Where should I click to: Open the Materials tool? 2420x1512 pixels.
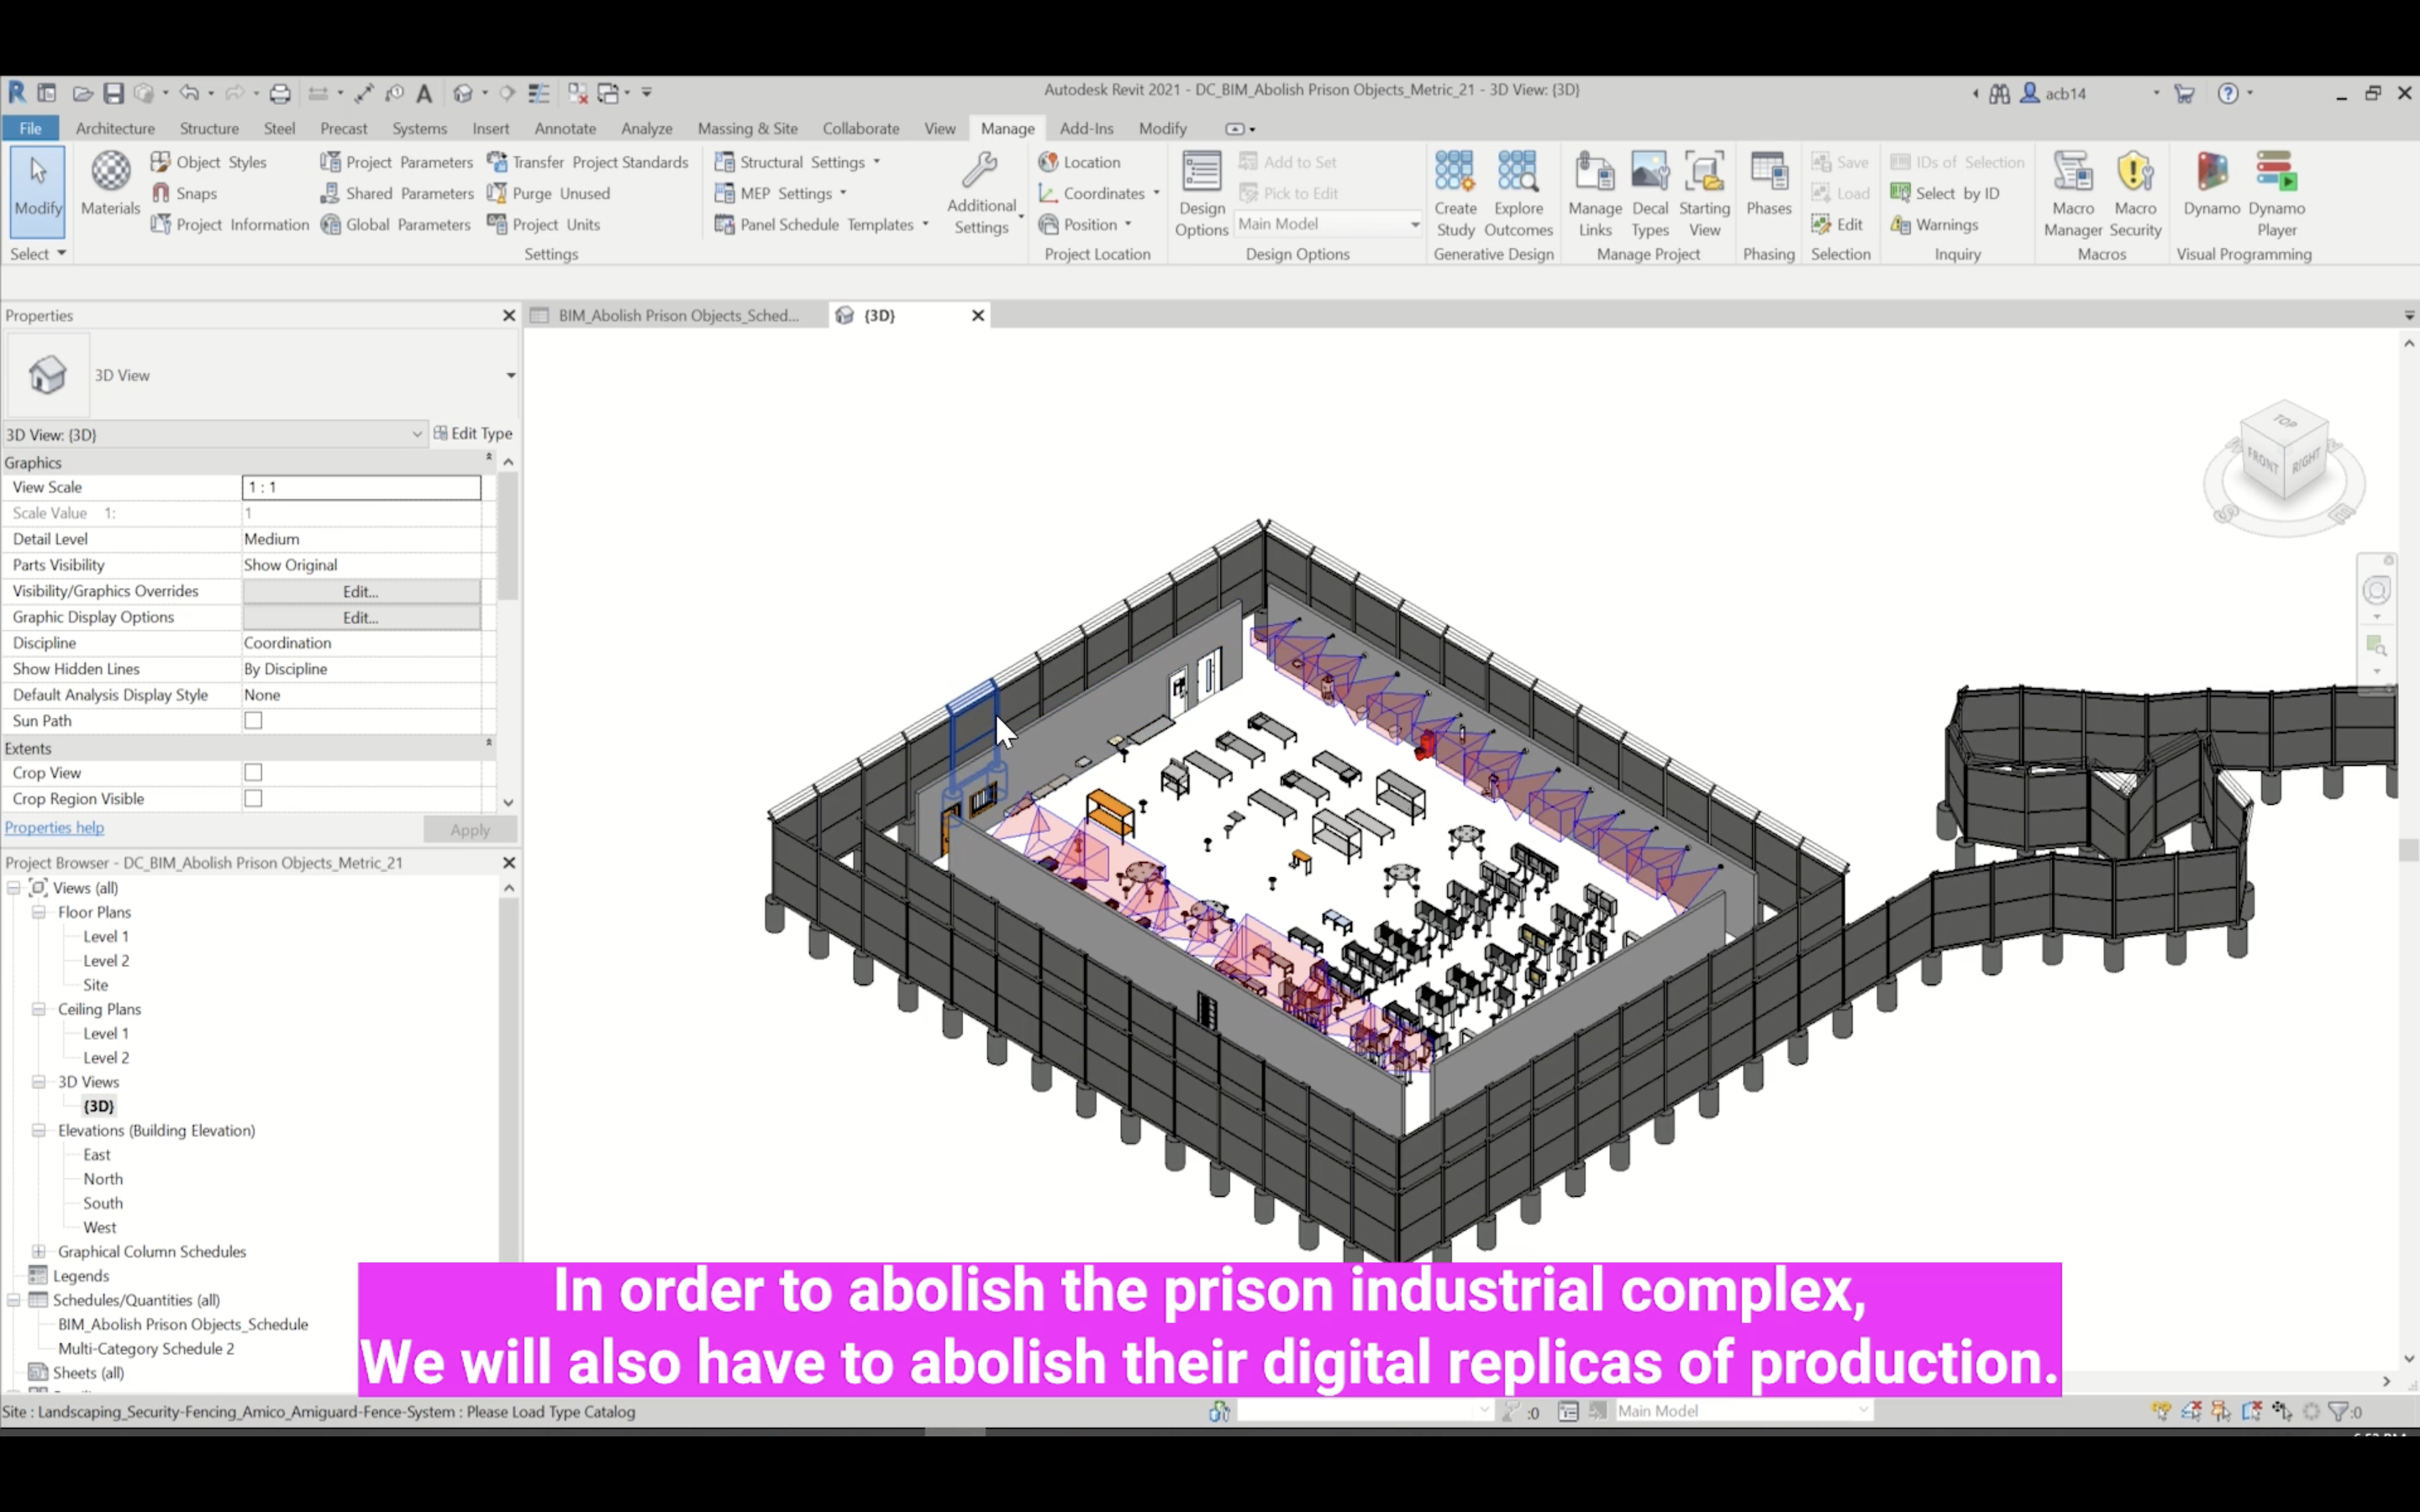110,184
